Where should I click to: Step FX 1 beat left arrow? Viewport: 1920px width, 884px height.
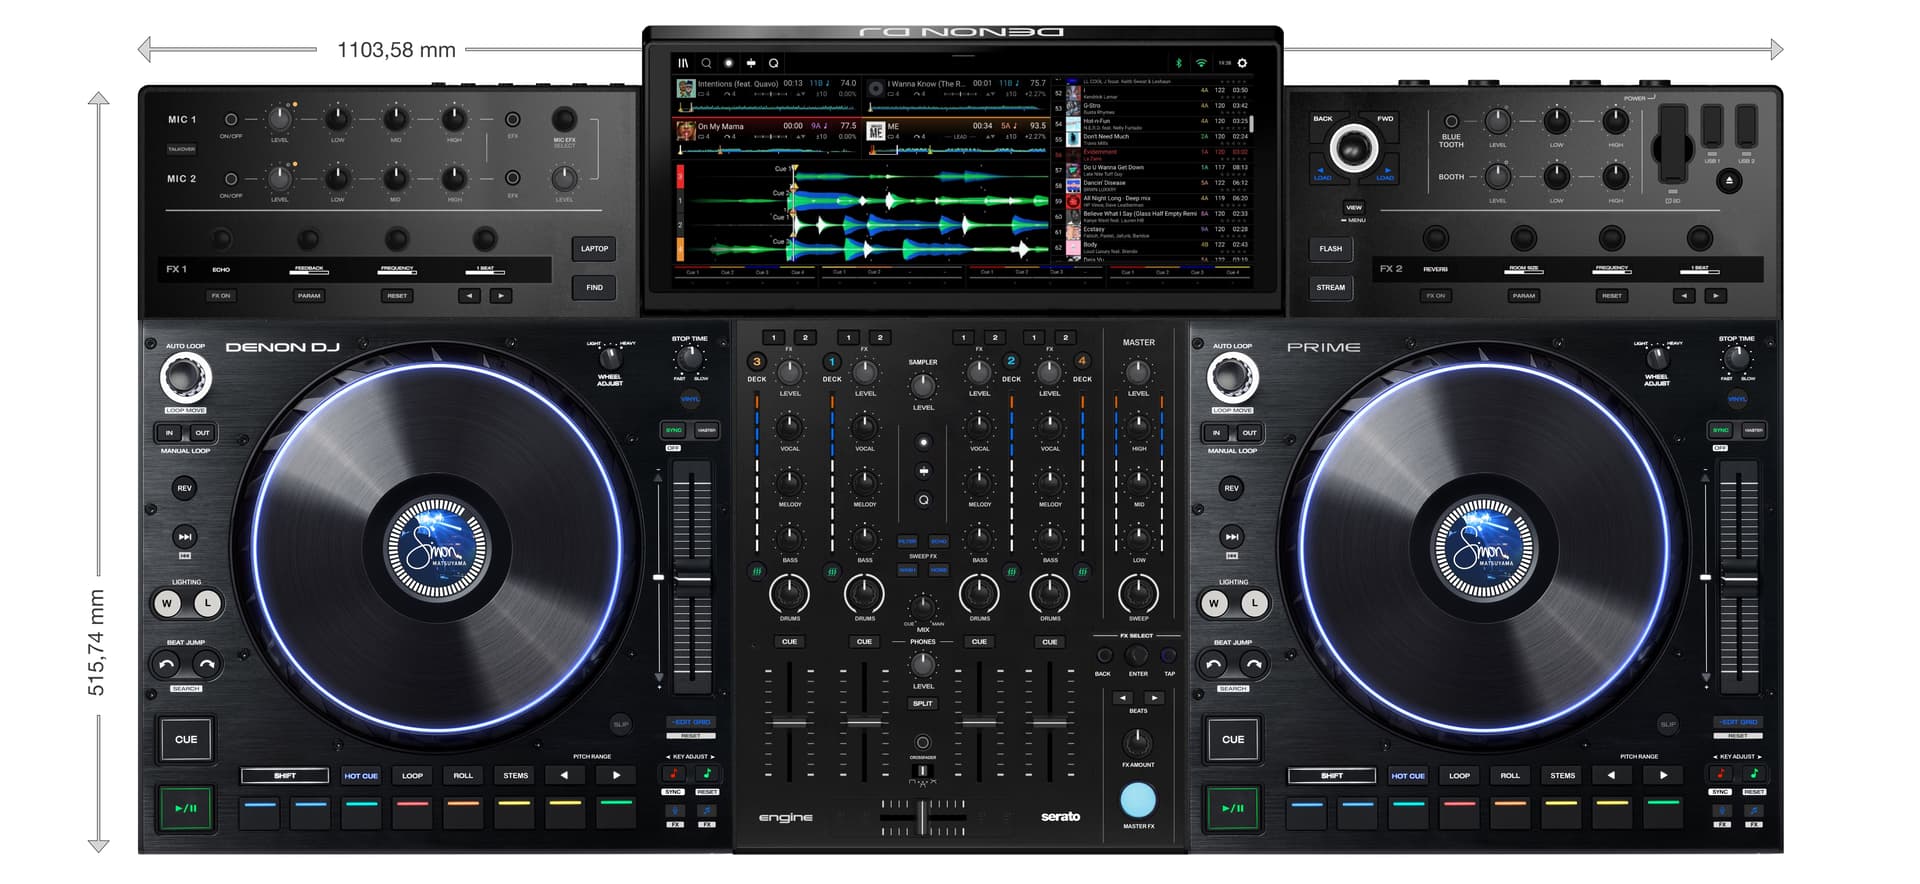point(470,296)
